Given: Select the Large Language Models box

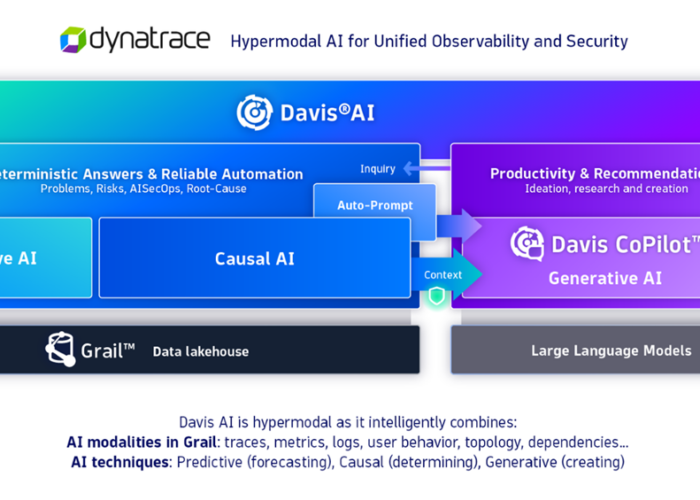Looking at the screenshot, I should 575,350.
